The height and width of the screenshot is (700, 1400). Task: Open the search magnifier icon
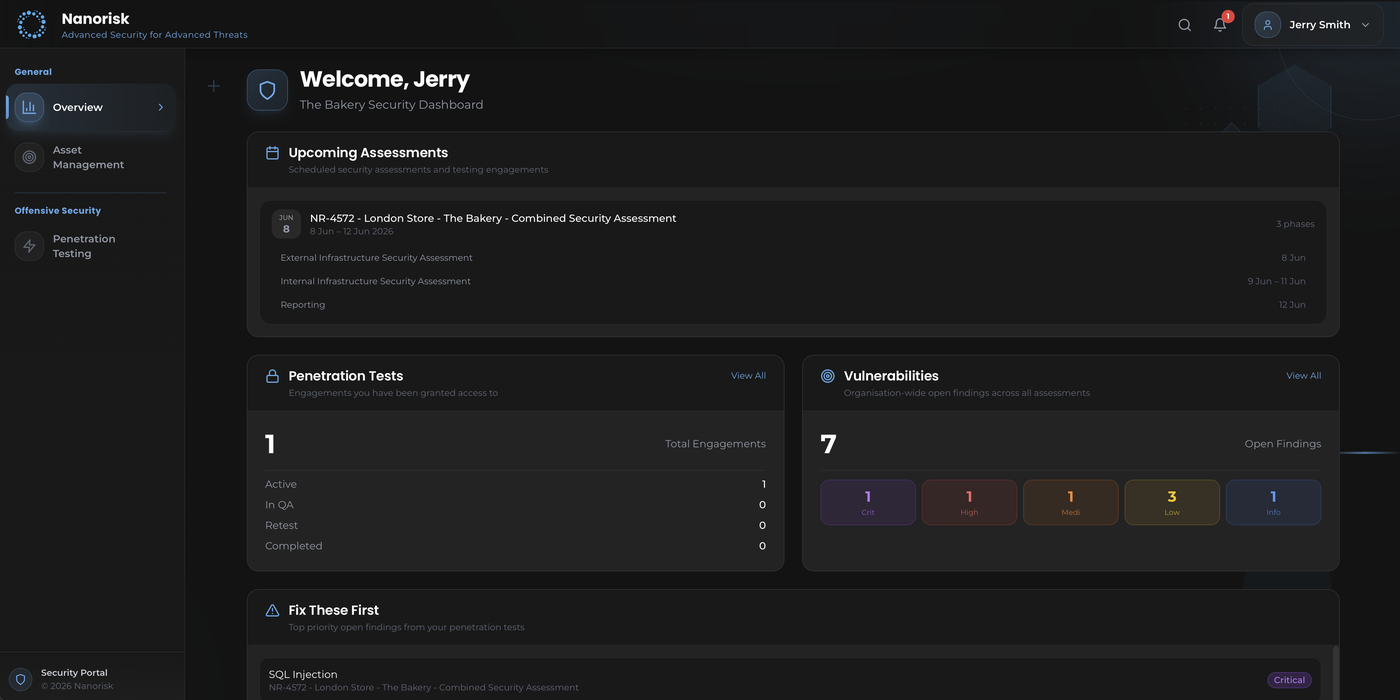1184,24
